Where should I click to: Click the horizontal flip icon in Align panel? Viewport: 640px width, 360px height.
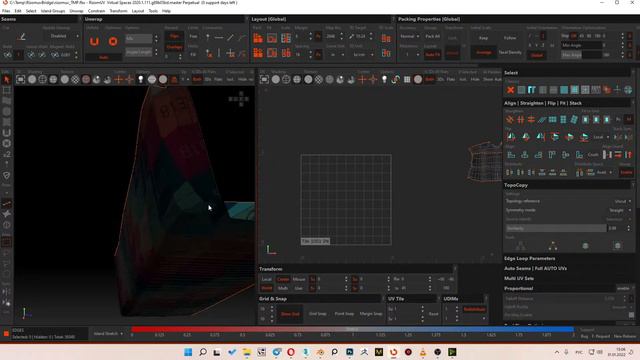coord(511,137)
